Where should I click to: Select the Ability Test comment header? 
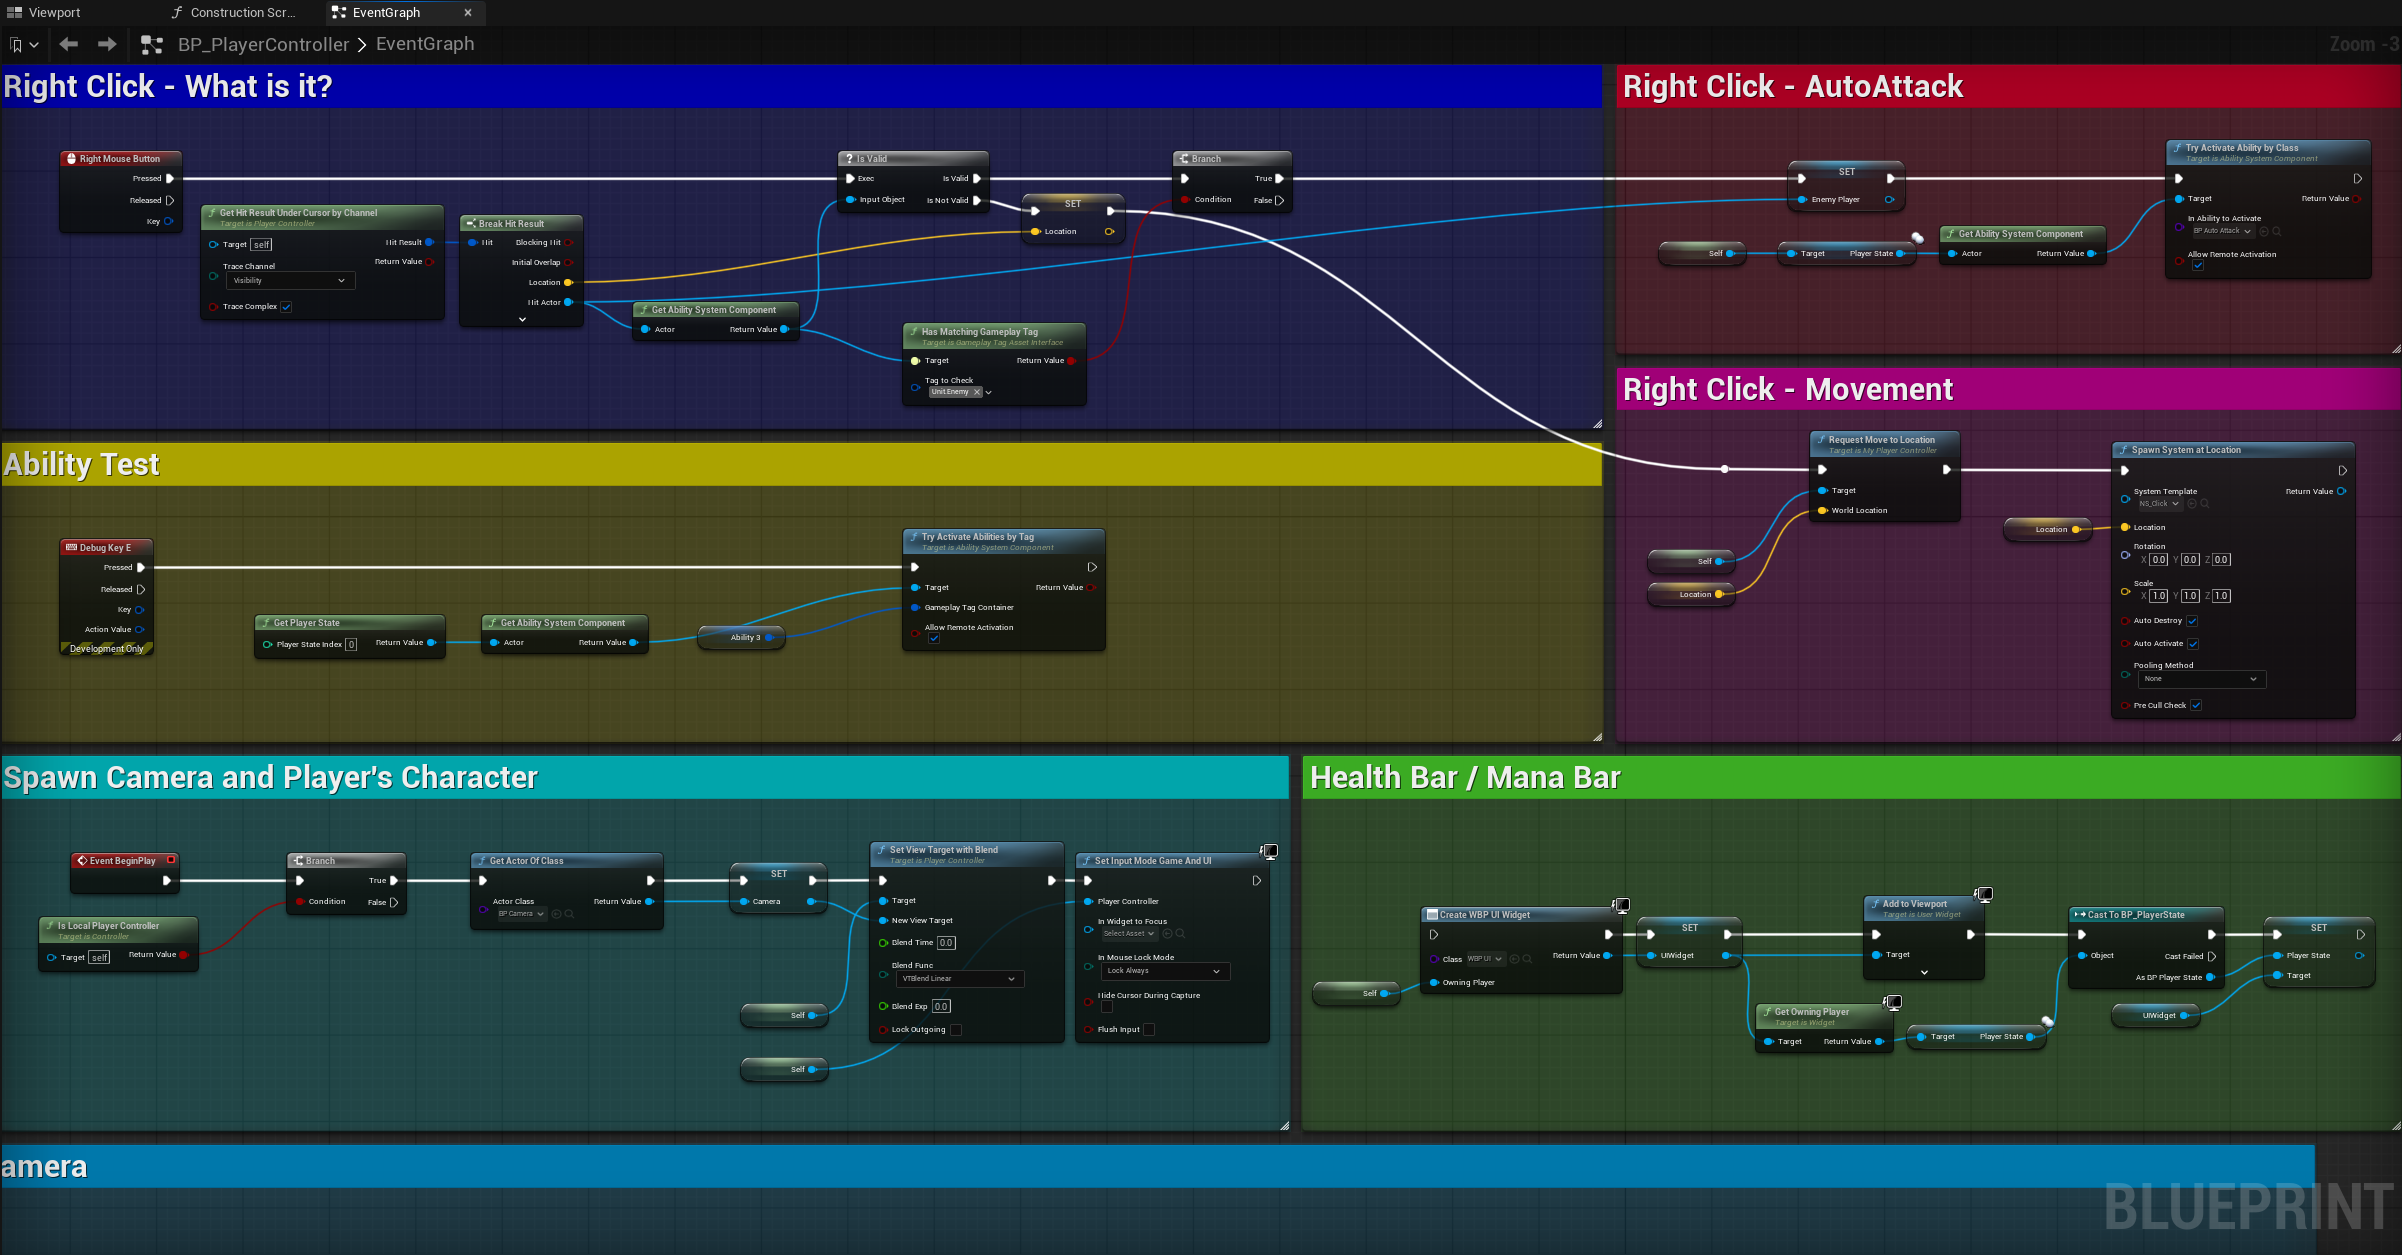801,465
